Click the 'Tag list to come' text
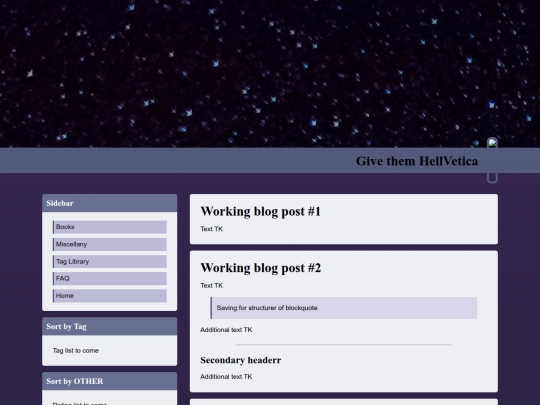540x405 pixels. [76, 351]
